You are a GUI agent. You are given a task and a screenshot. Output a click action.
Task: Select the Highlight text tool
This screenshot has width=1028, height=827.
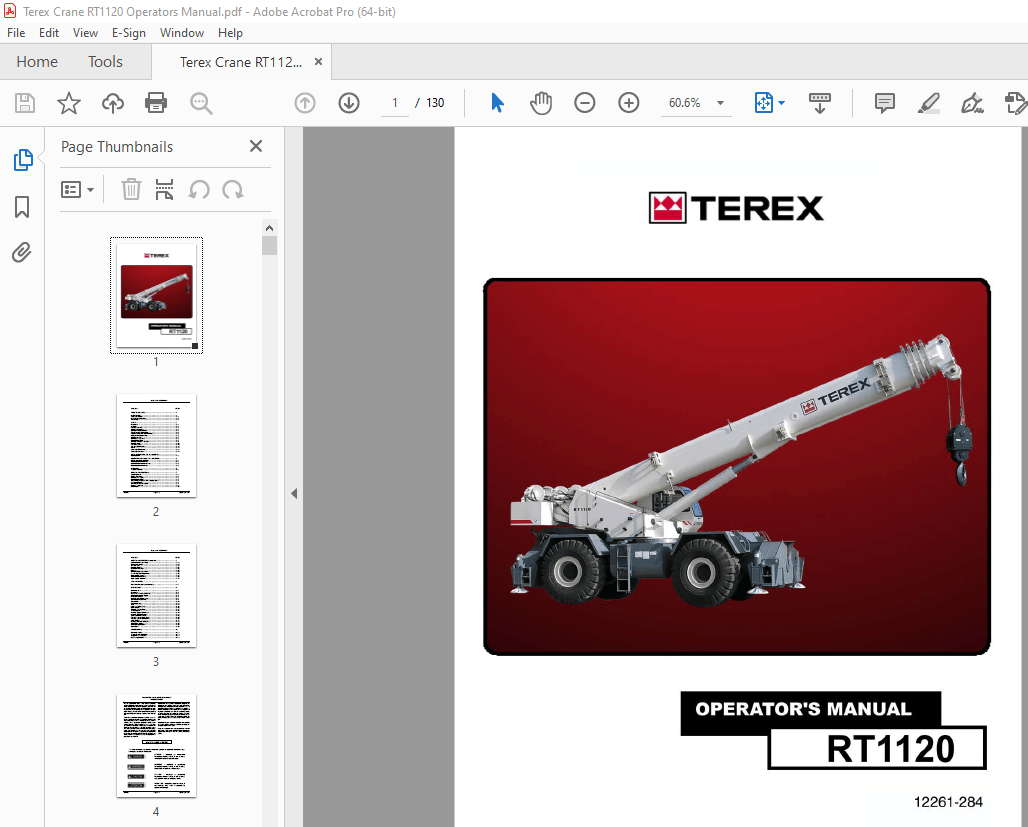pyautogui.click(x=928, y=103)
